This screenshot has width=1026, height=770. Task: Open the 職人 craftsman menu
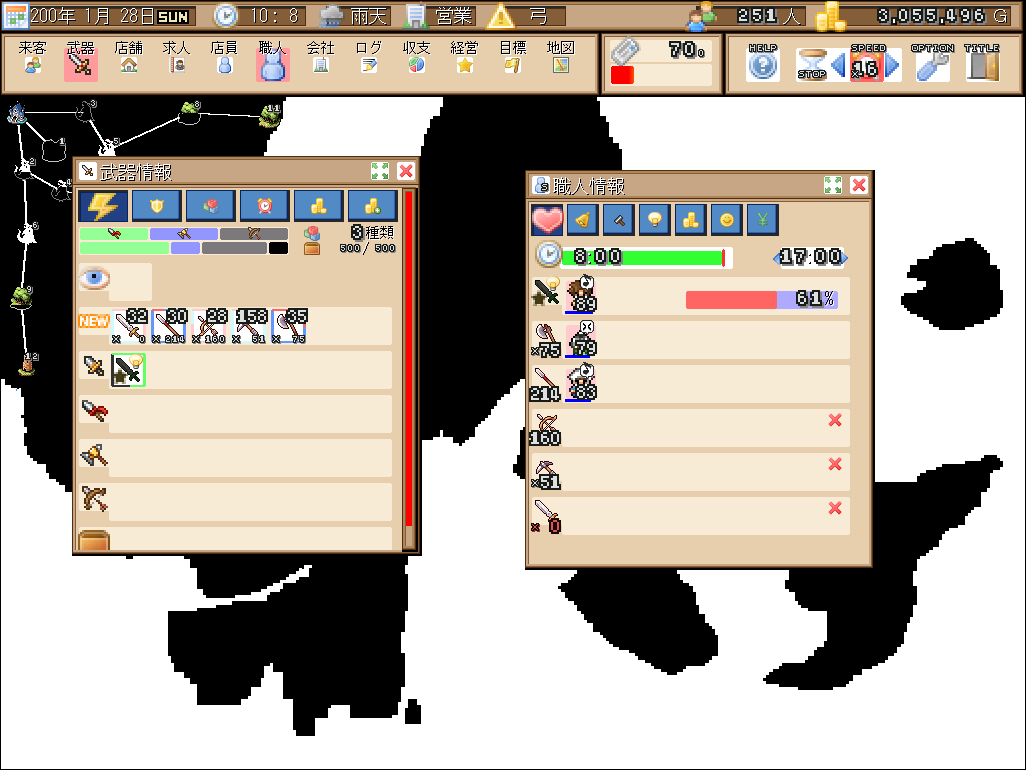[x=273, y=60]
